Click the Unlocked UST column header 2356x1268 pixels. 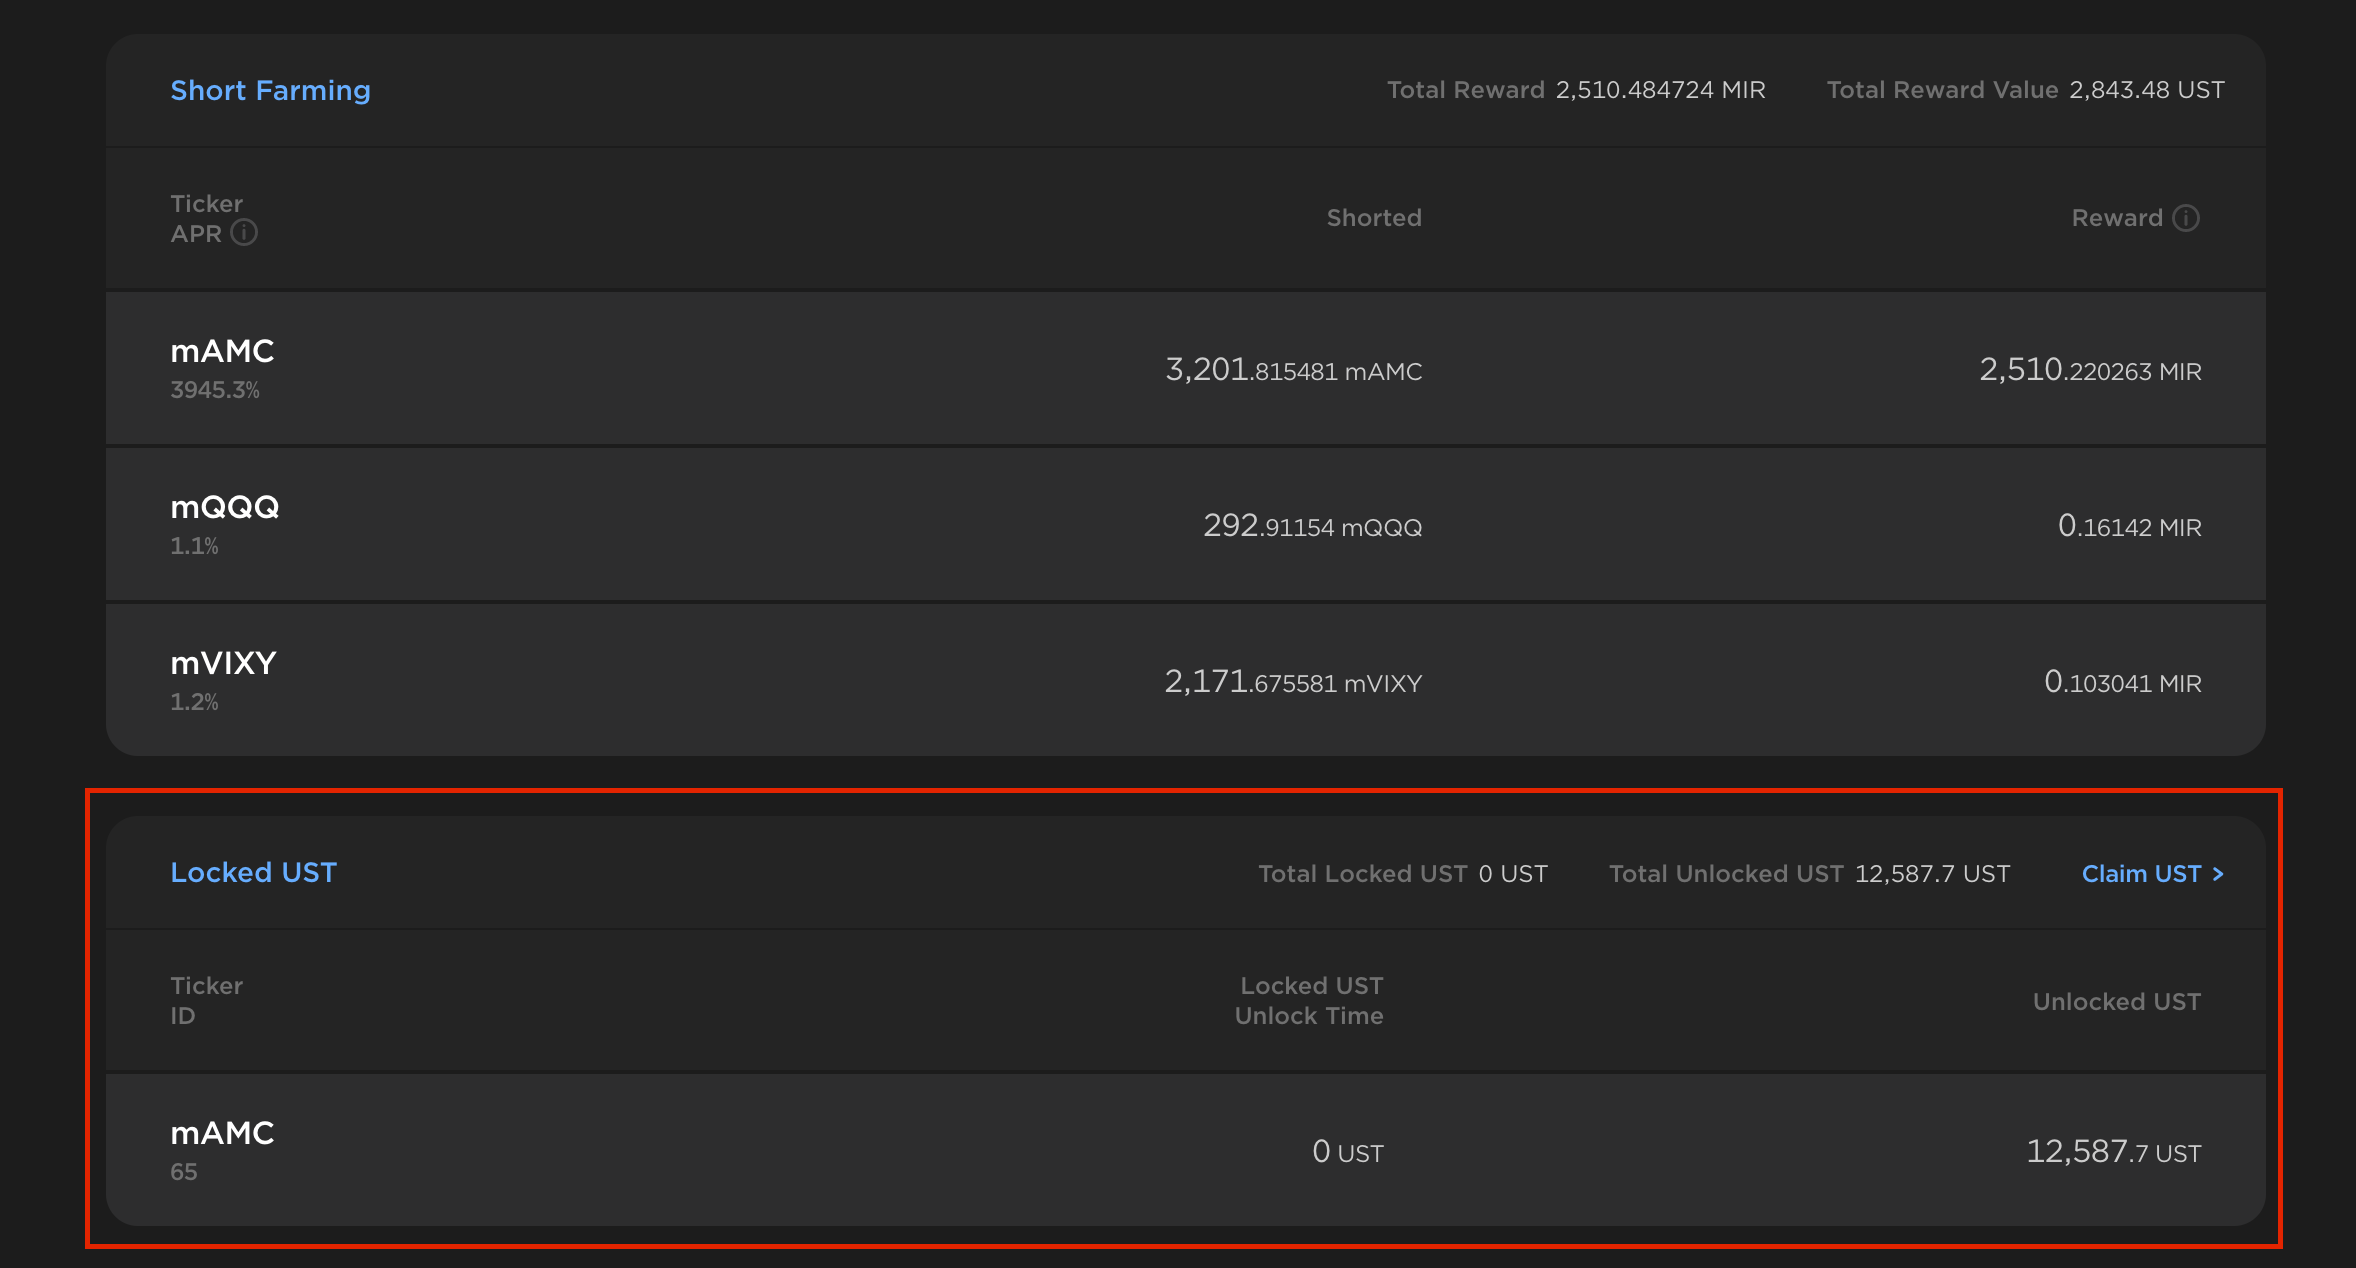click(x=2116, y=1002)
